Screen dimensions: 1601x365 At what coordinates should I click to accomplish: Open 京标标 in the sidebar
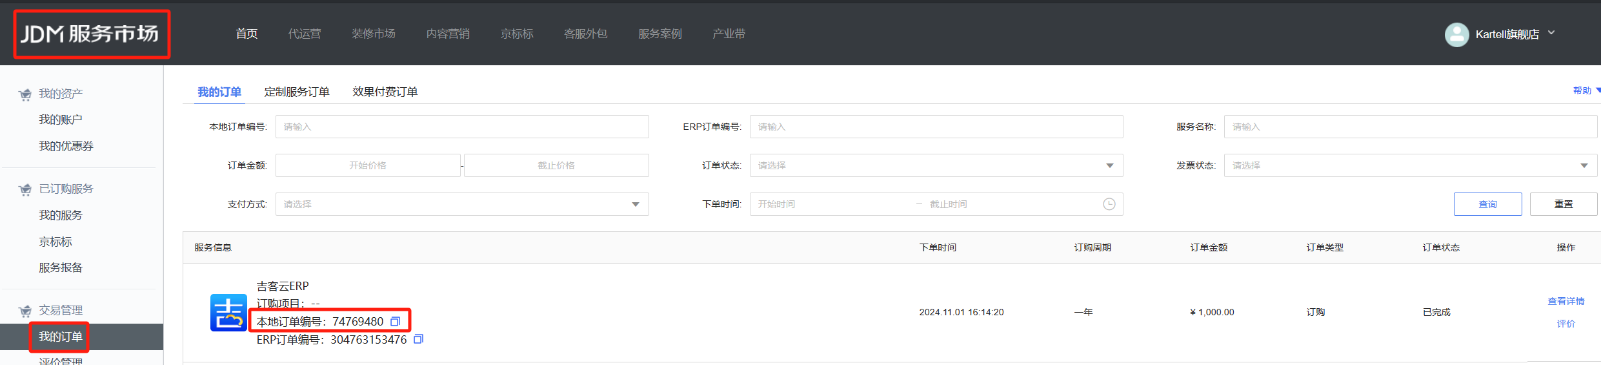coord(55,242)
